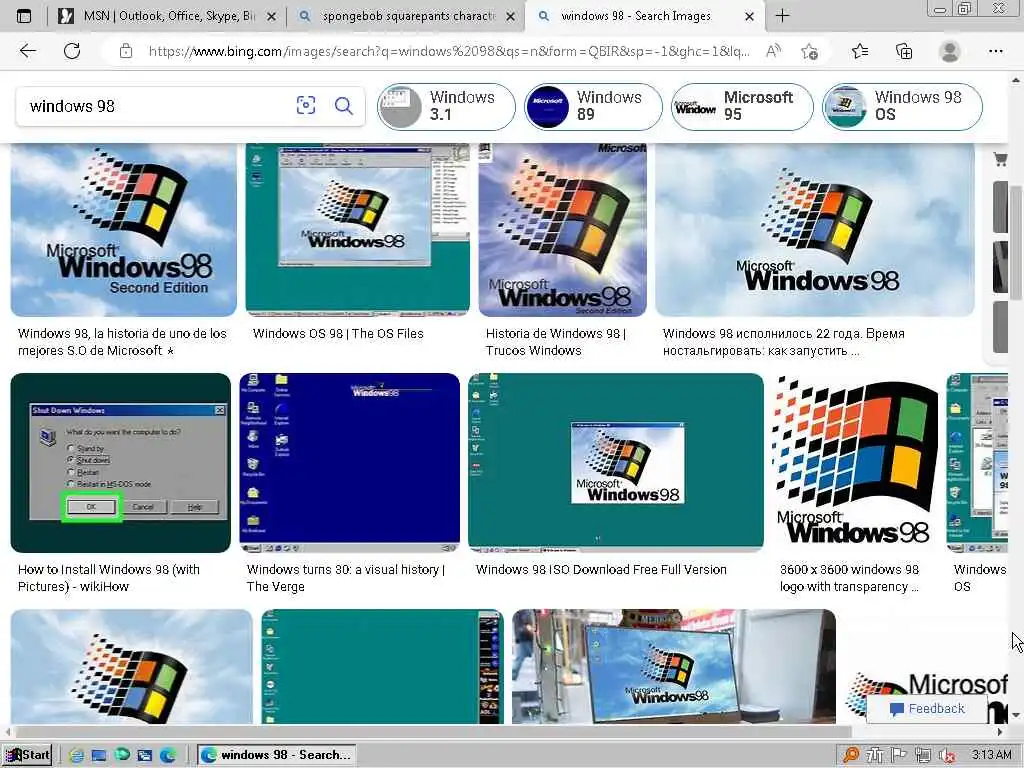1024x768 pixels.
Task: Close the MSN tab
Action: (272, 16)
